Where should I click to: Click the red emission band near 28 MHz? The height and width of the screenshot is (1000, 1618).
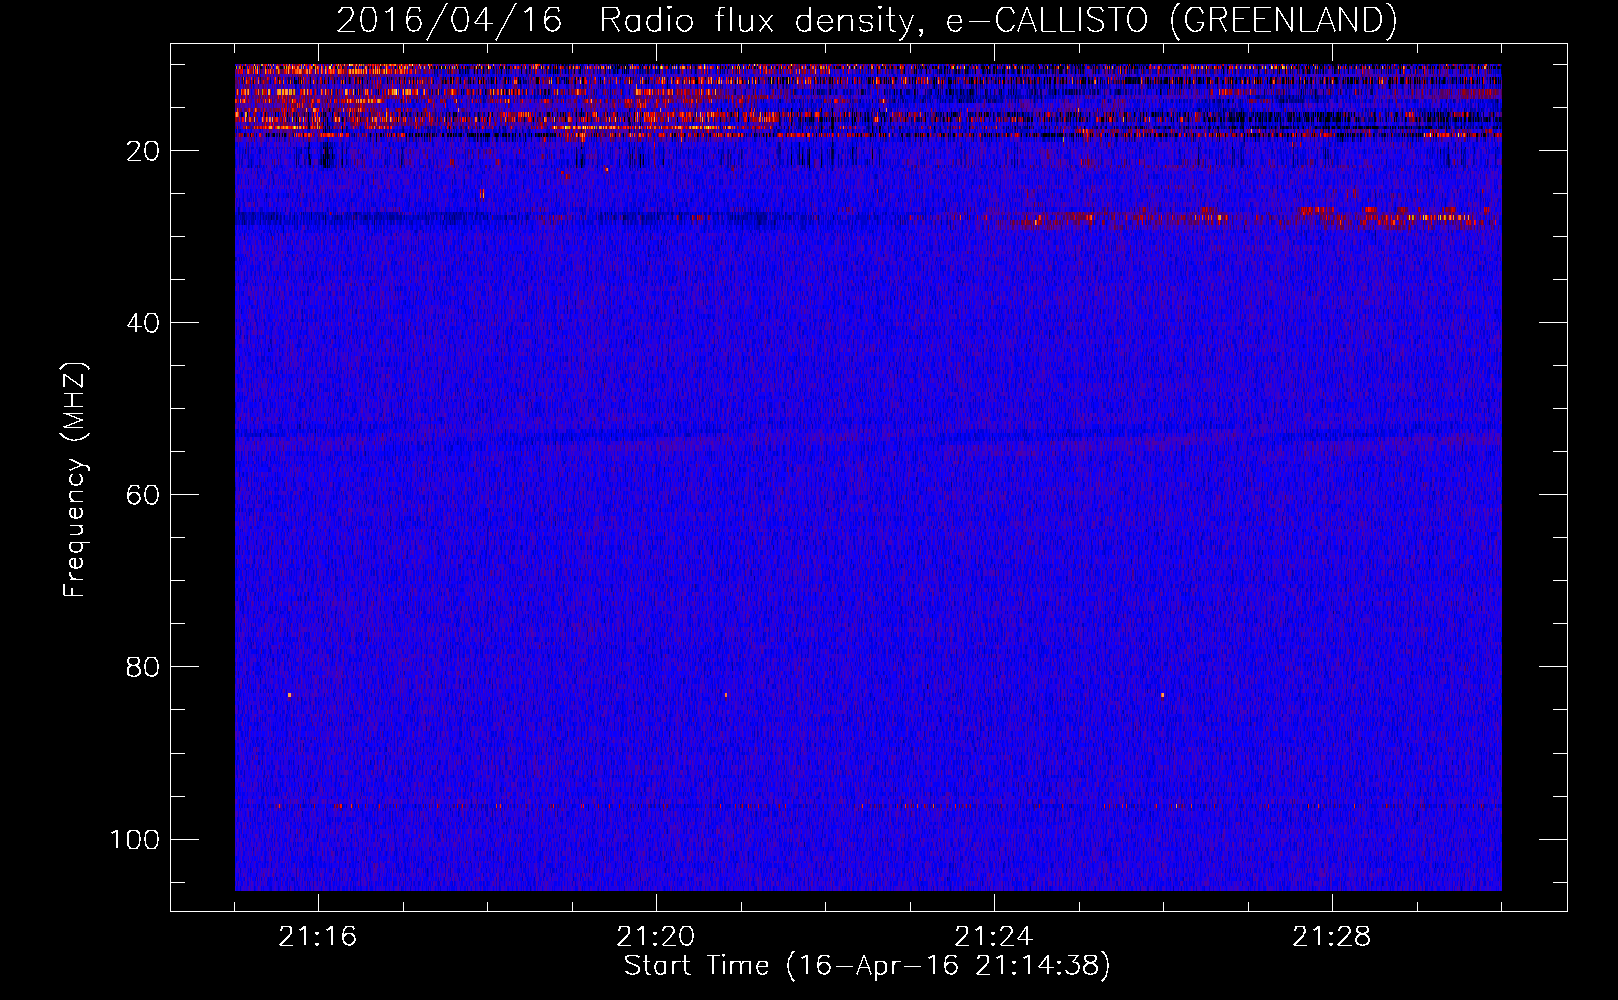coord(1240,217)
